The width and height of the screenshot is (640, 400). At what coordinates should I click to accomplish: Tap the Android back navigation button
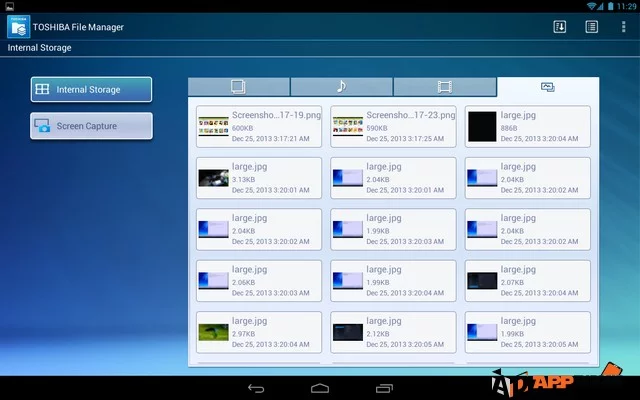pos(256,388)
